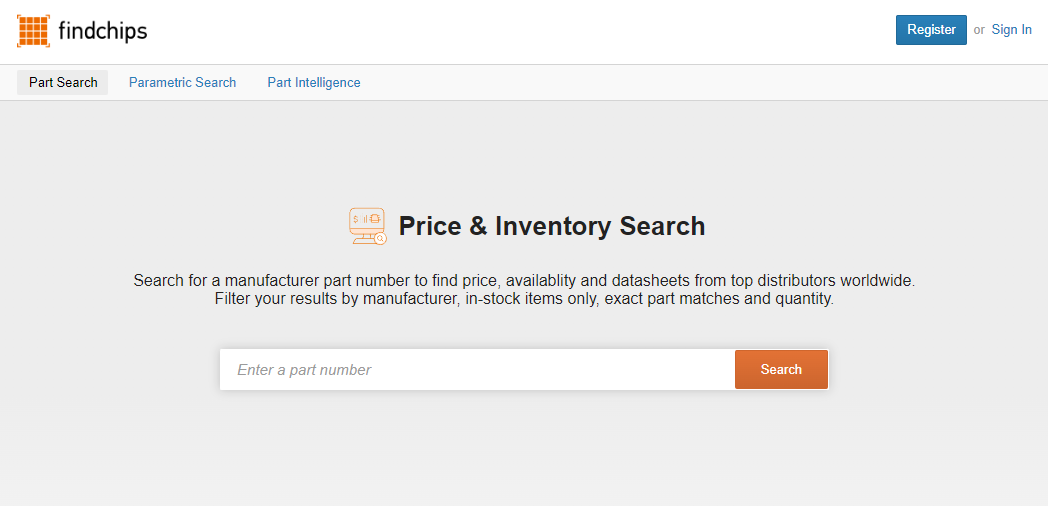Viewport: 1048px width, 506px height.
Task: Click the sentence starting 'Search for a manufacturer'
Action: tap(524, 280)
